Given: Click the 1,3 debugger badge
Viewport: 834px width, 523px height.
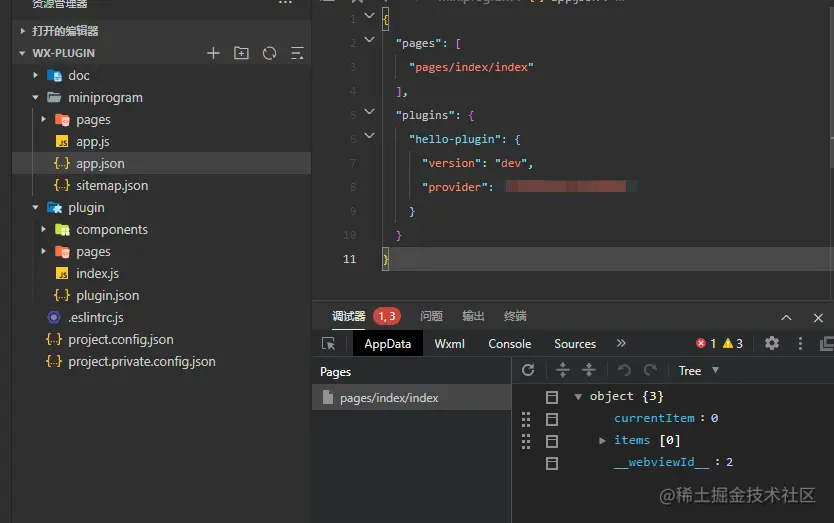Looking at the screenshot, I should [x=387, y=317].
